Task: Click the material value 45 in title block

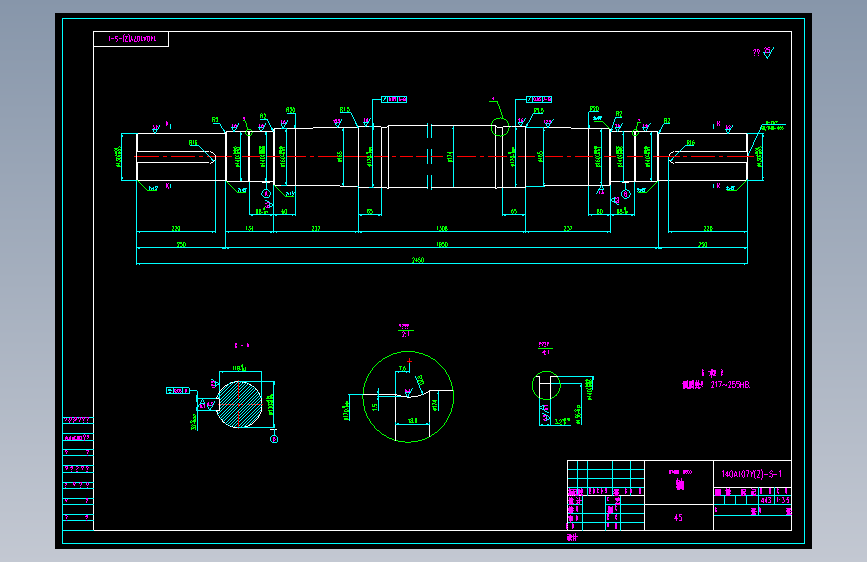Action: (678, 518)
